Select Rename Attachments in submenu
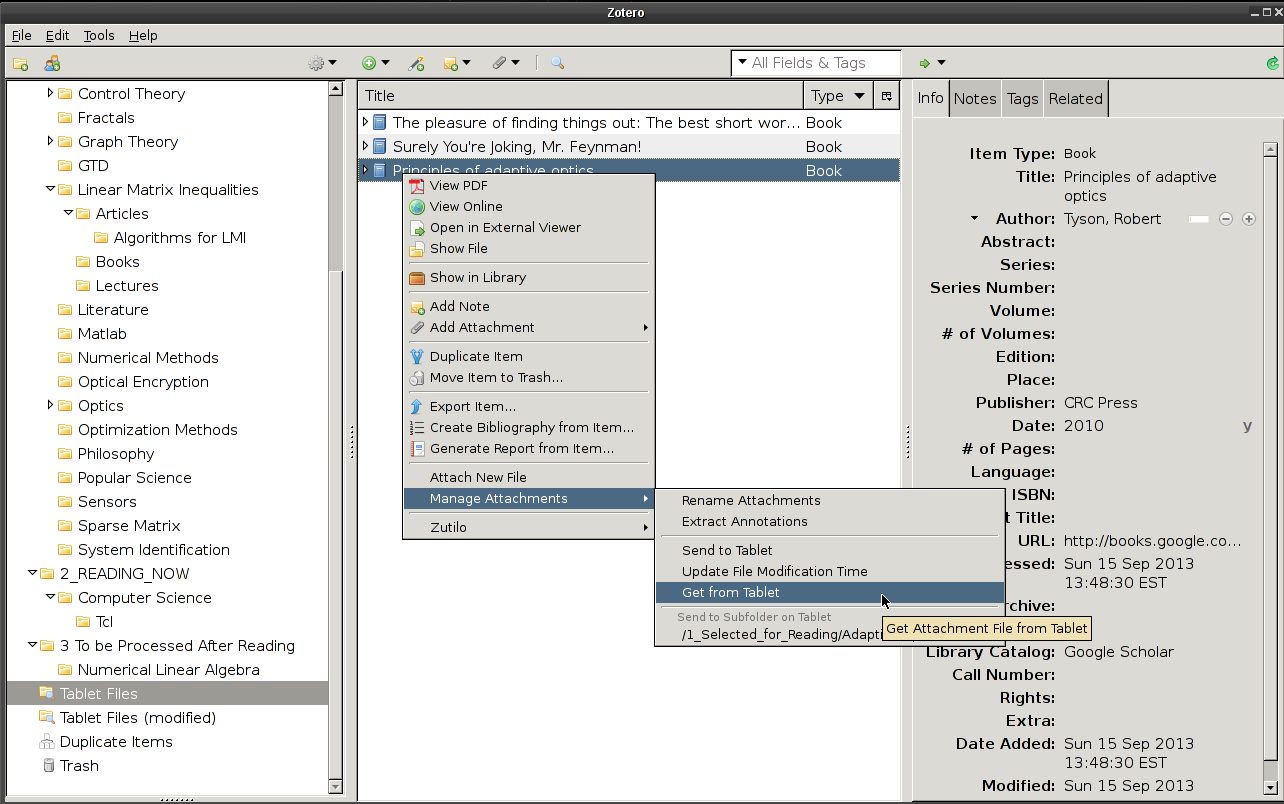This screenshot has width=1284, height=804. pos(830,501)
